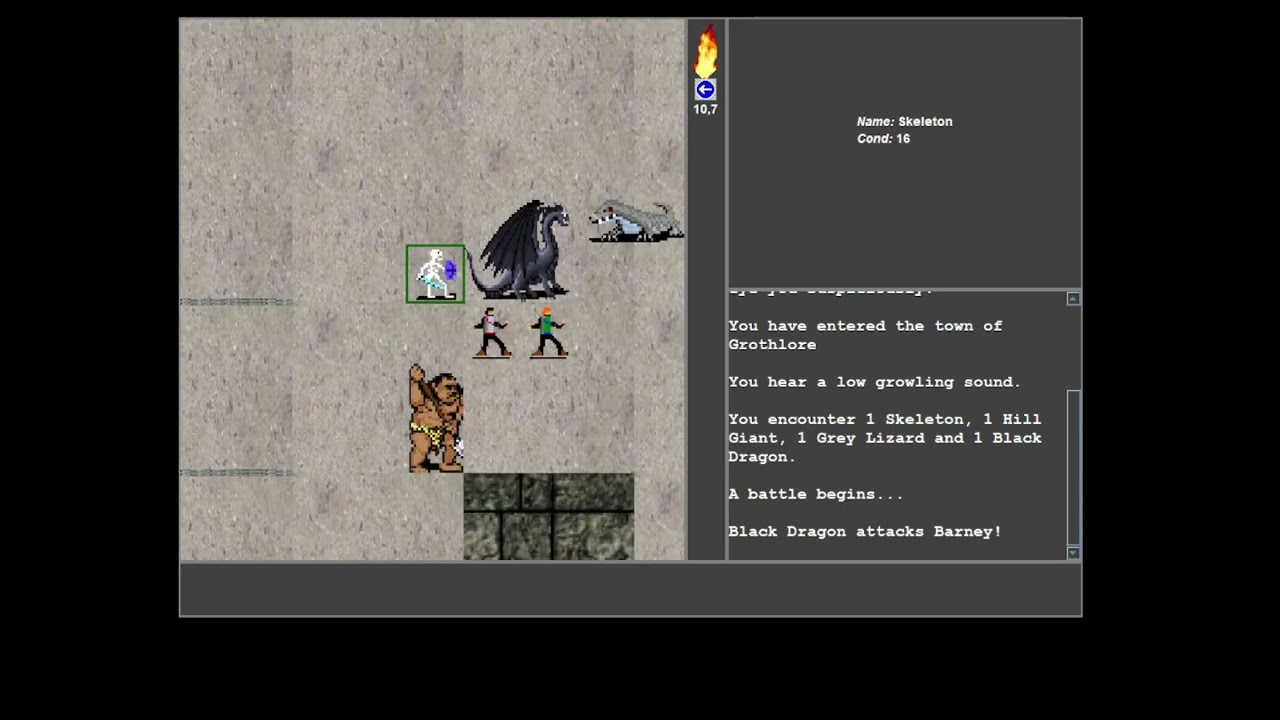The width and height of the screenshot is (1280, 720).
Task: Click the scroll-down arrow of message log
Action: point(1073,553)
